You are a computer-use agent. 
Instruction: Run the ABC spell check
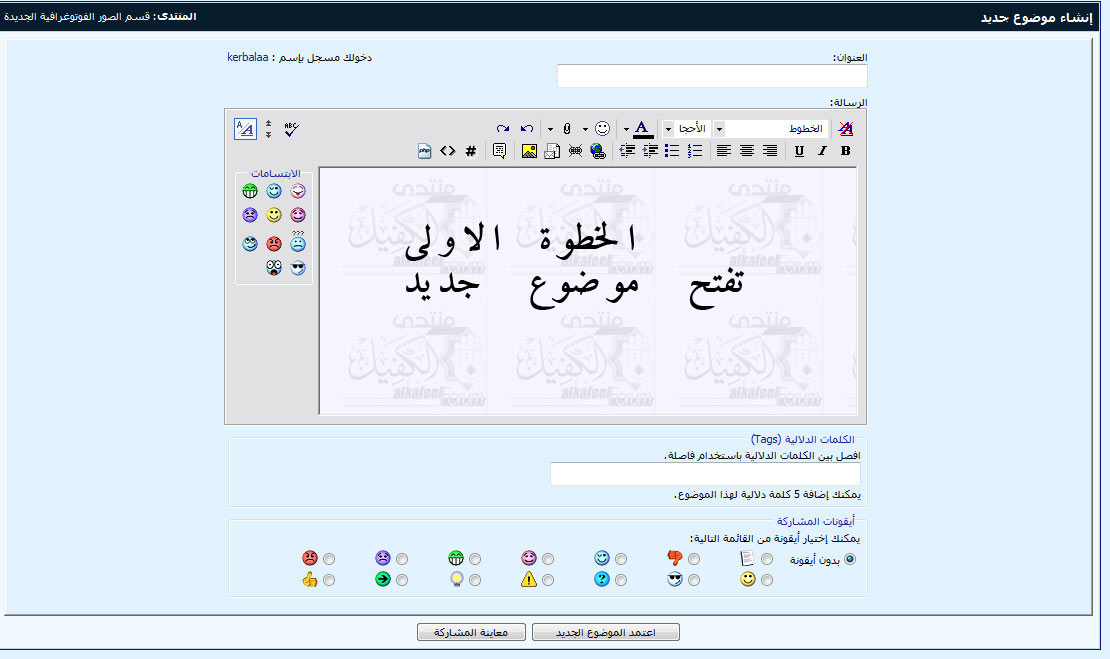pyautogui.click(x=291, y=129)
